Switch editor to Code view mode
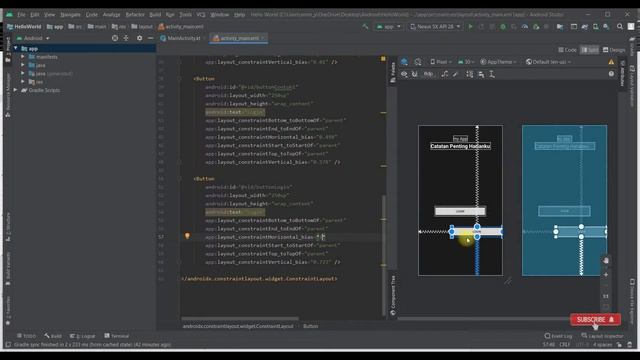The width and height of the screenshot is (640, 360). 567,50
